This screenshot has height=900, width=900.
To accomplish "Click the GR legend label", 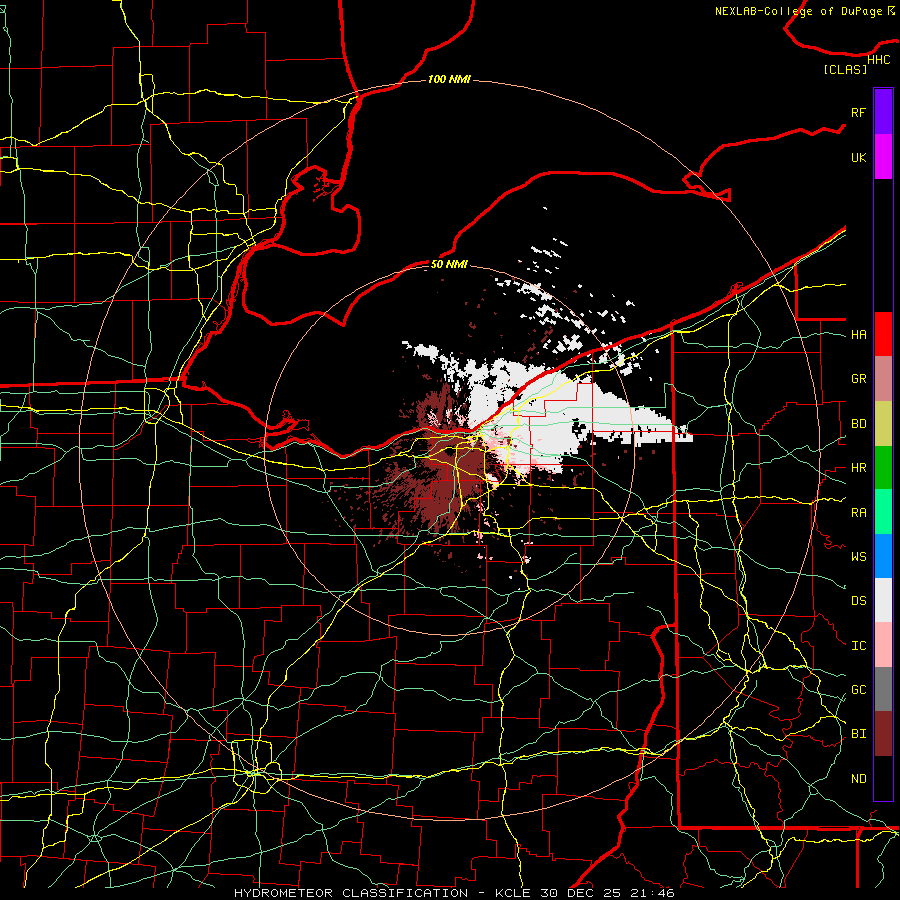I will 858,379.
